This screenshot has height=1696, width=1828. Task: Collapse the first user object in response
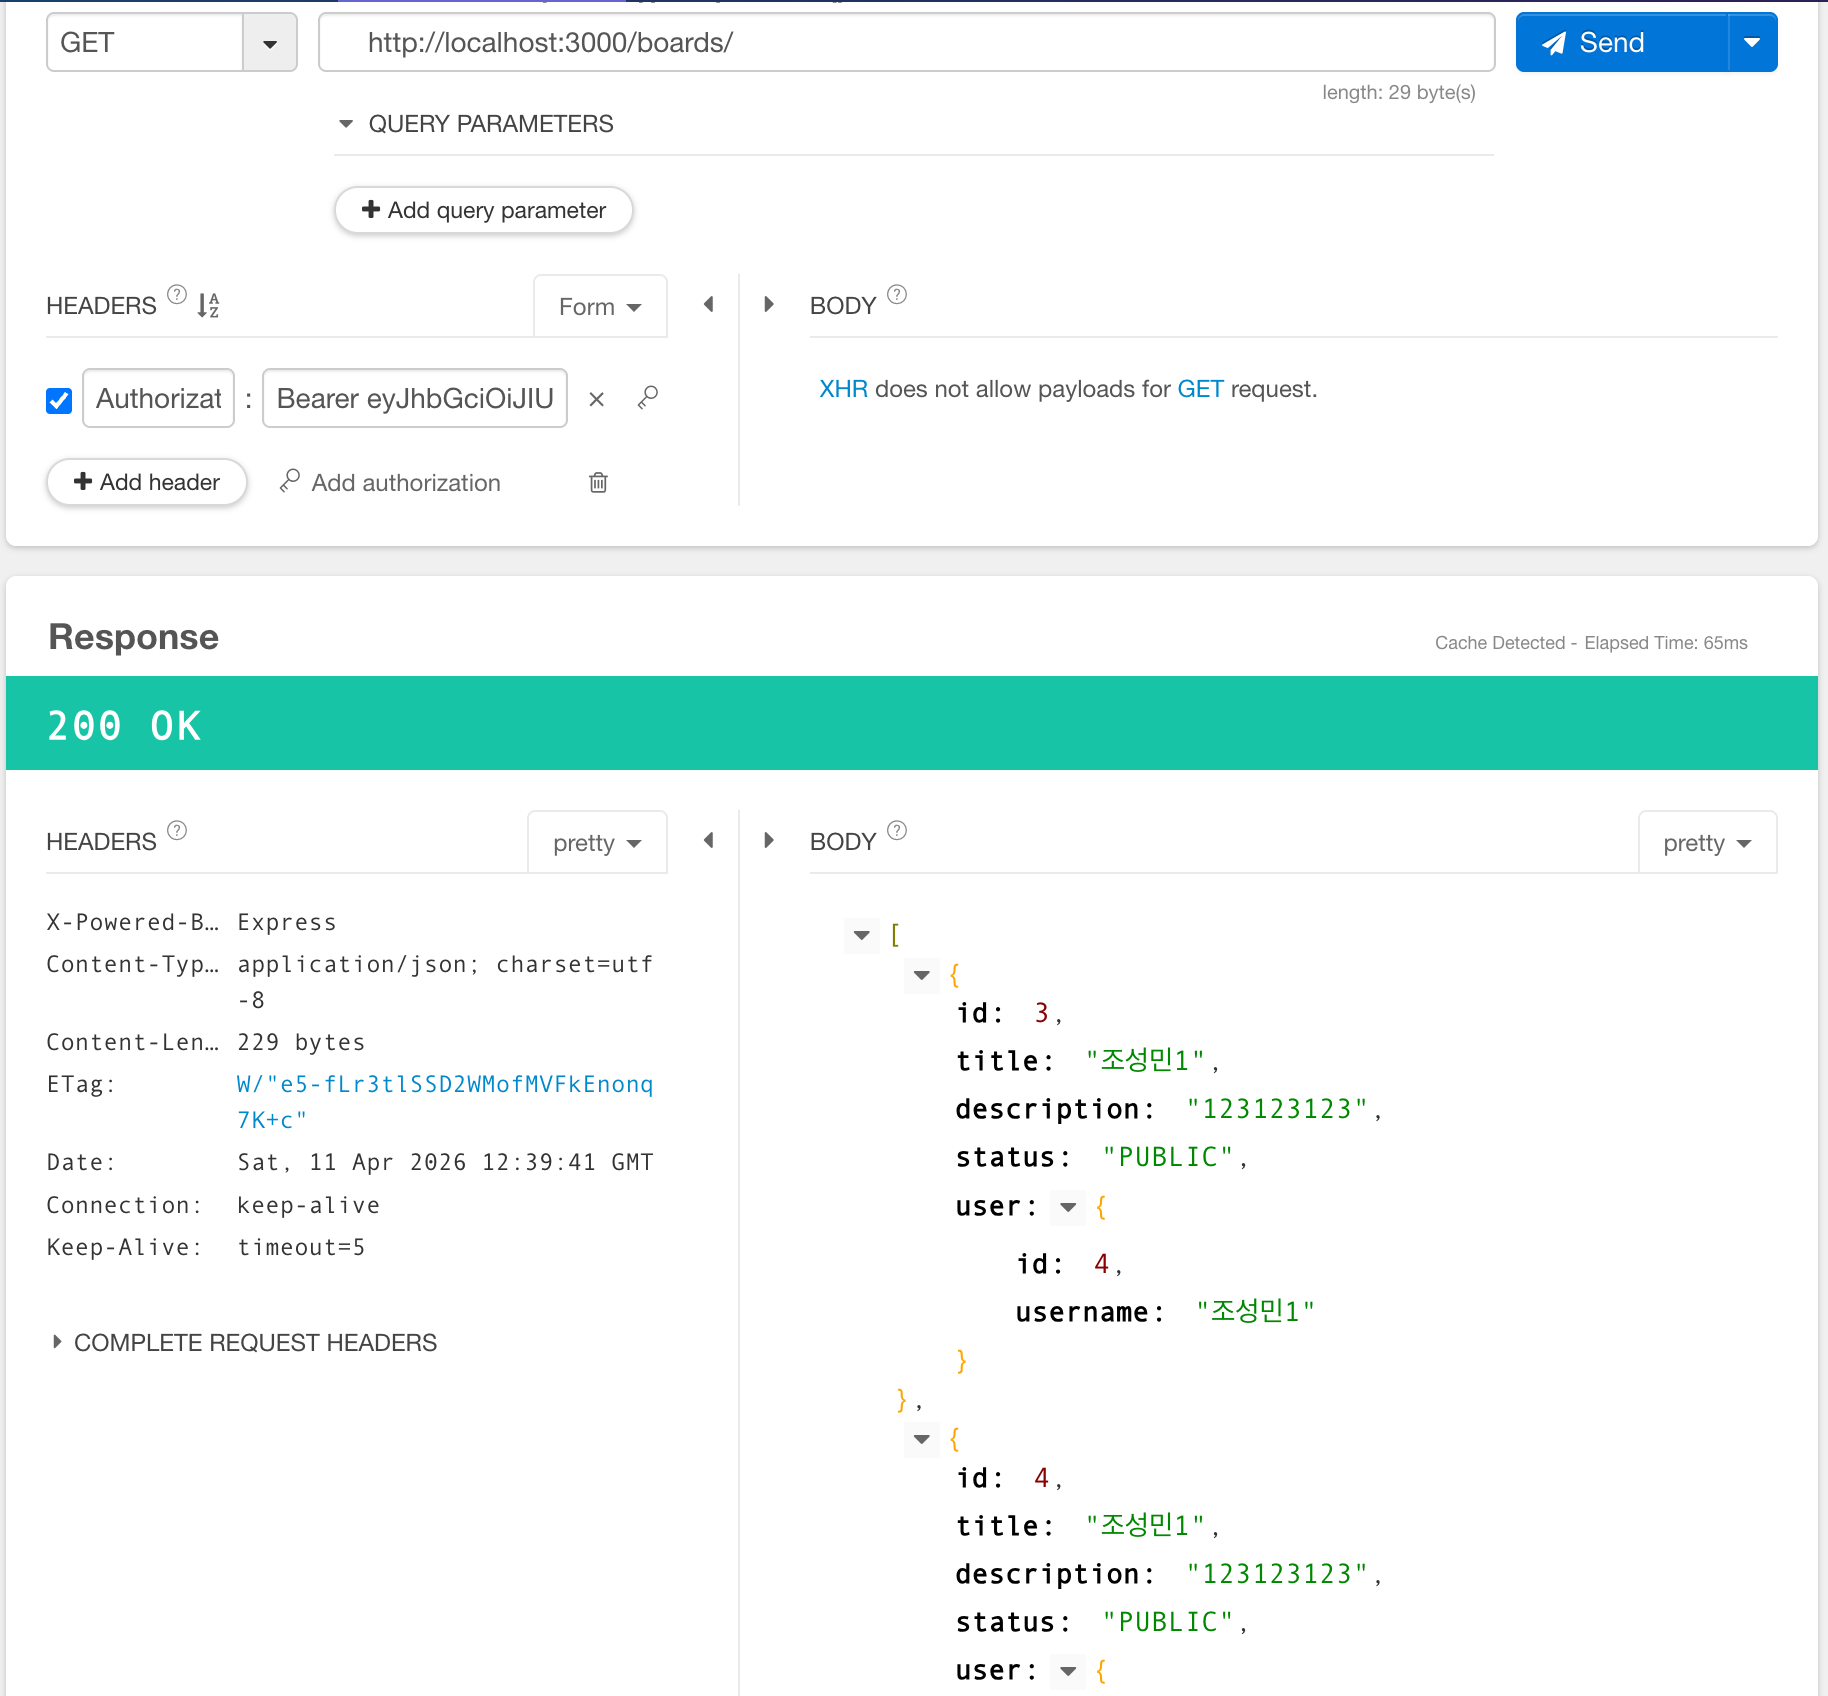[x=1068, y=1207]
